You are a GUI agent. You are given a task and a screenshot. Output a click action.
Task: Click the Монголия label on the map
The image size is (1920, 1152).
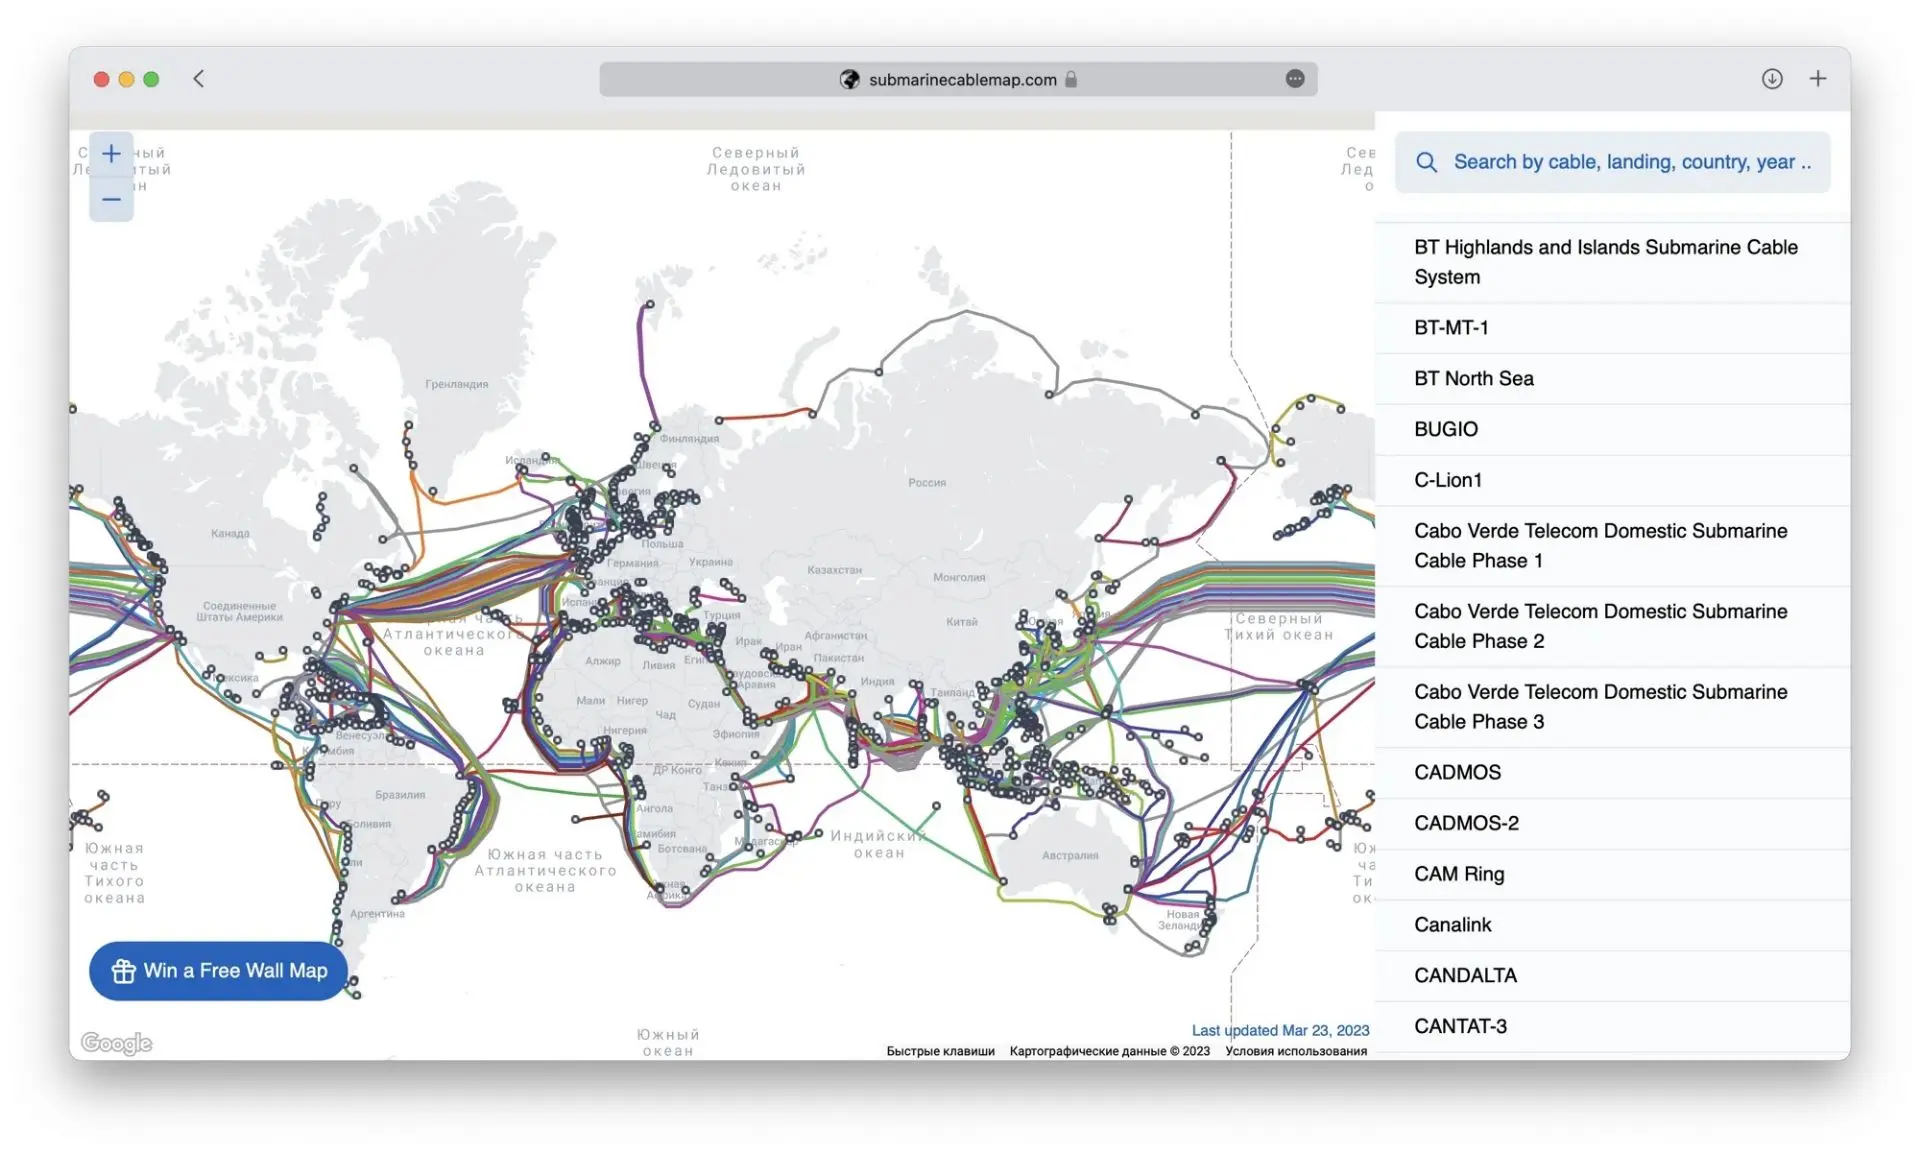[959, 578]
